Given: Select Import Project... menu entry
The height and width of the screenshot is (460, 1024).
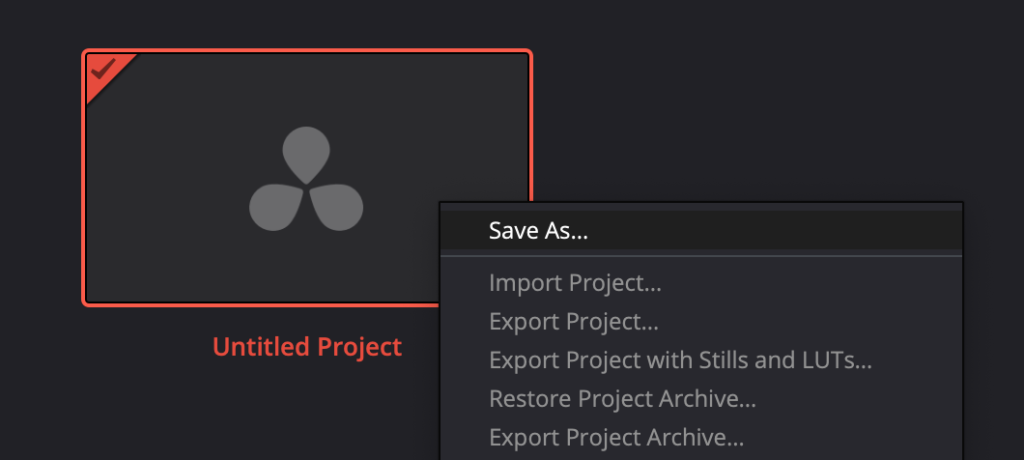Looking at the screenshot, I should (575, 283).
